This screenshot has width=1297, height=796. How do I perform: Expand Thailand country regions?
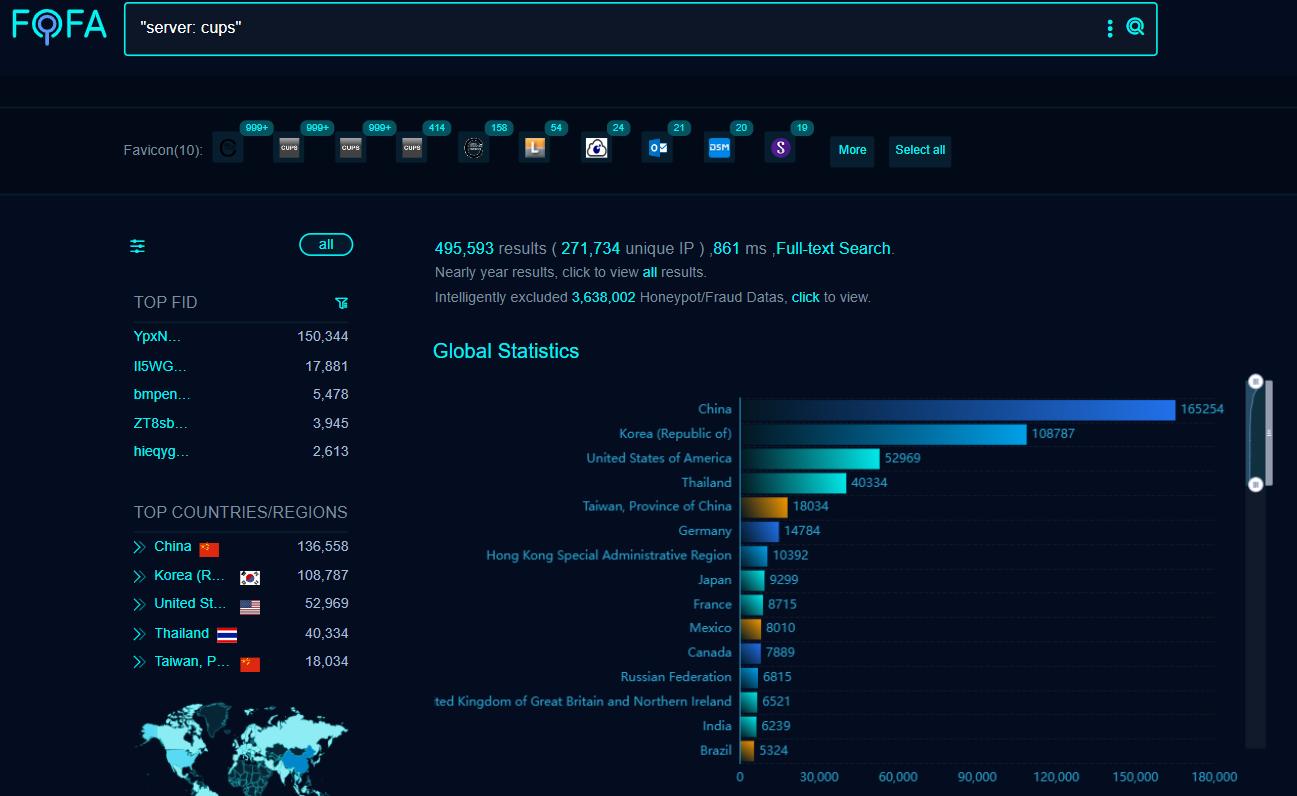tap(139, 633)
